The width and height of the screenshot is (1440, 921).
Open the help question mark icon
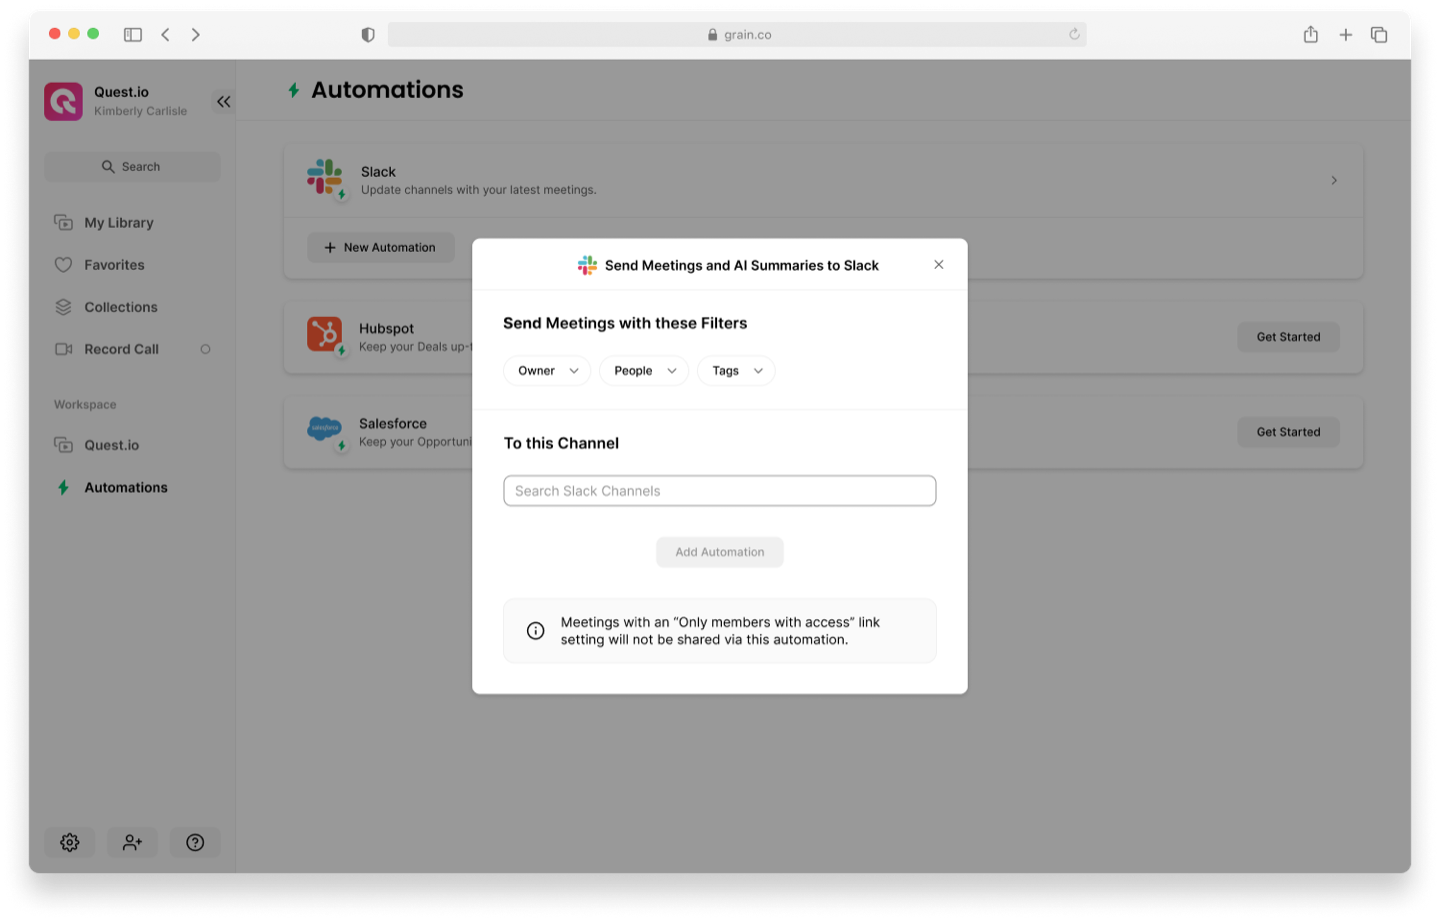195,842
